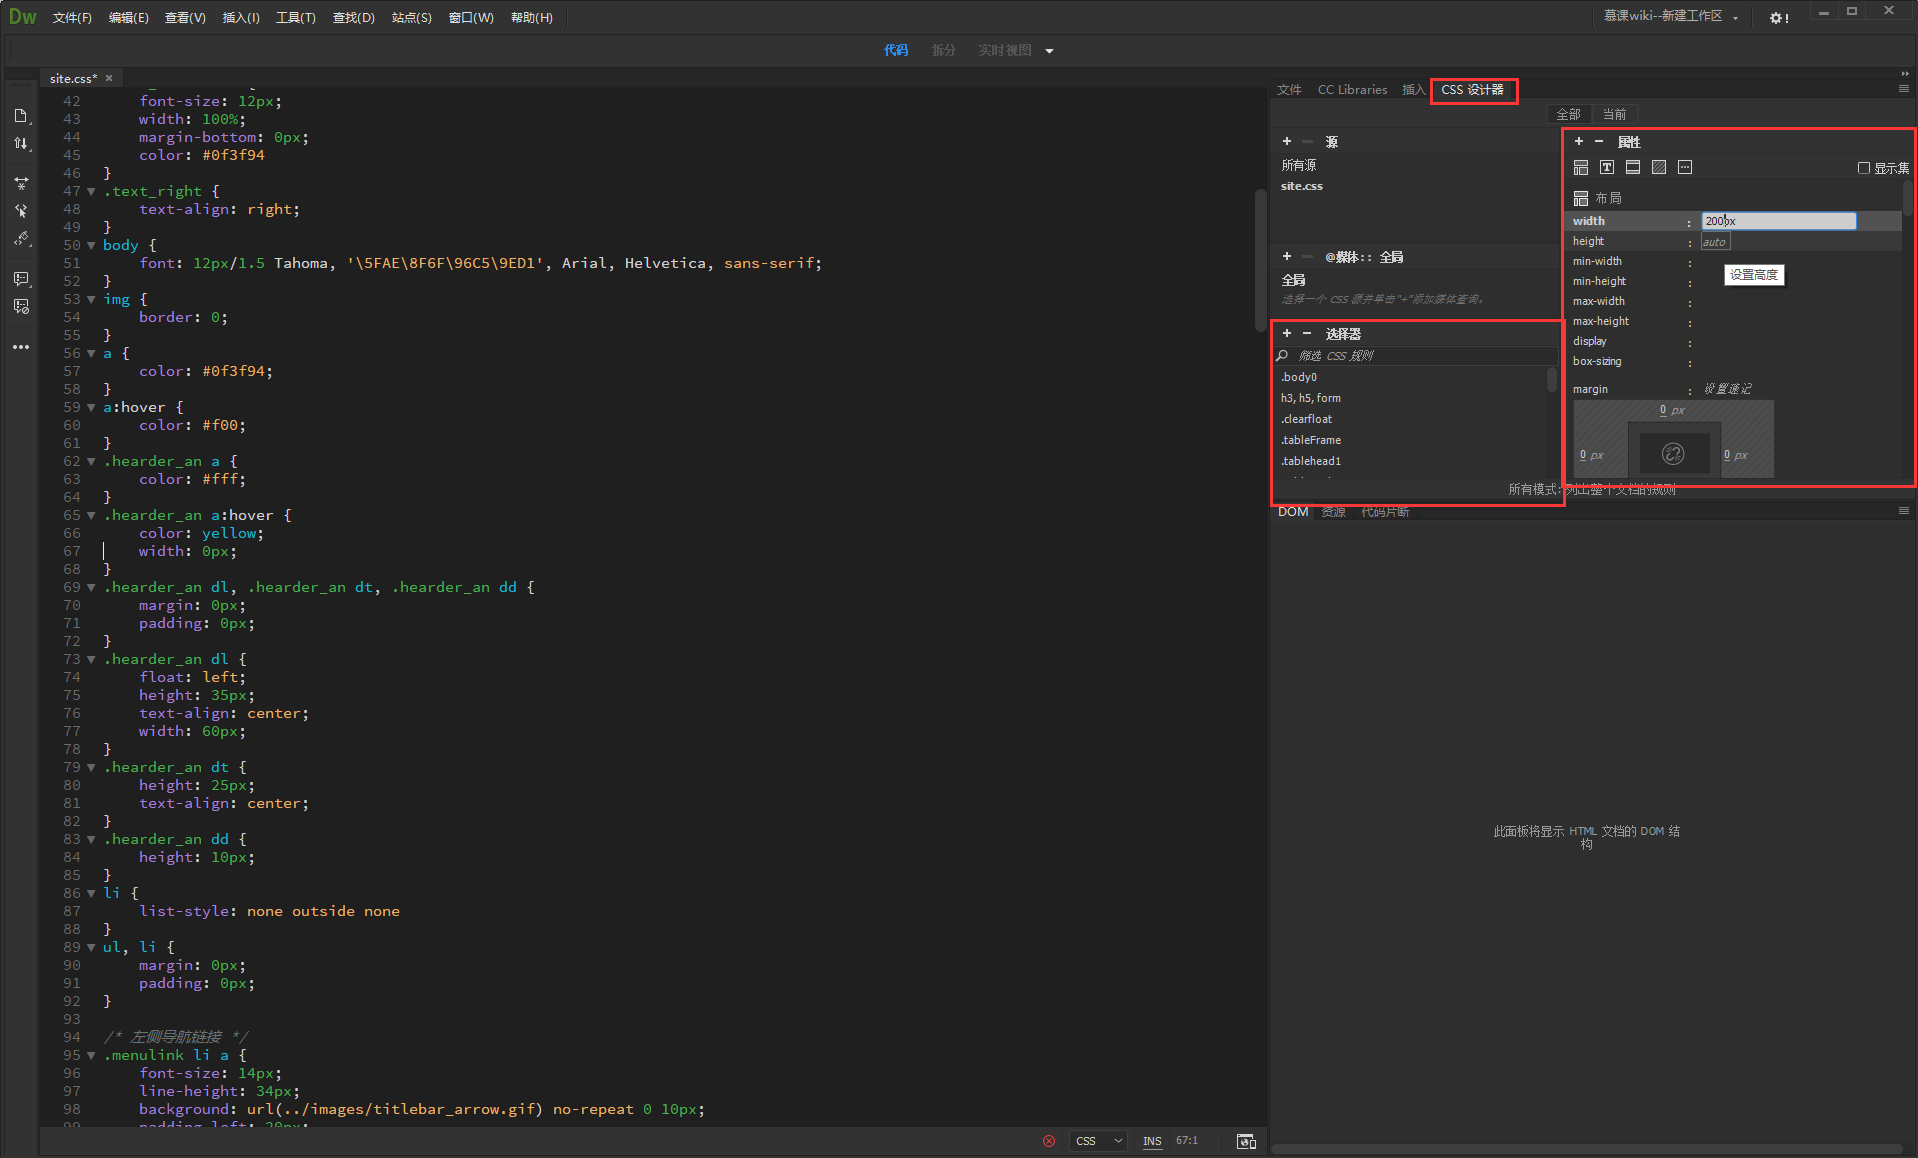This screenshot has width=1918, height=1158.
Task: Open the 编辑(E) menu
Action: (x=128, y=18)
